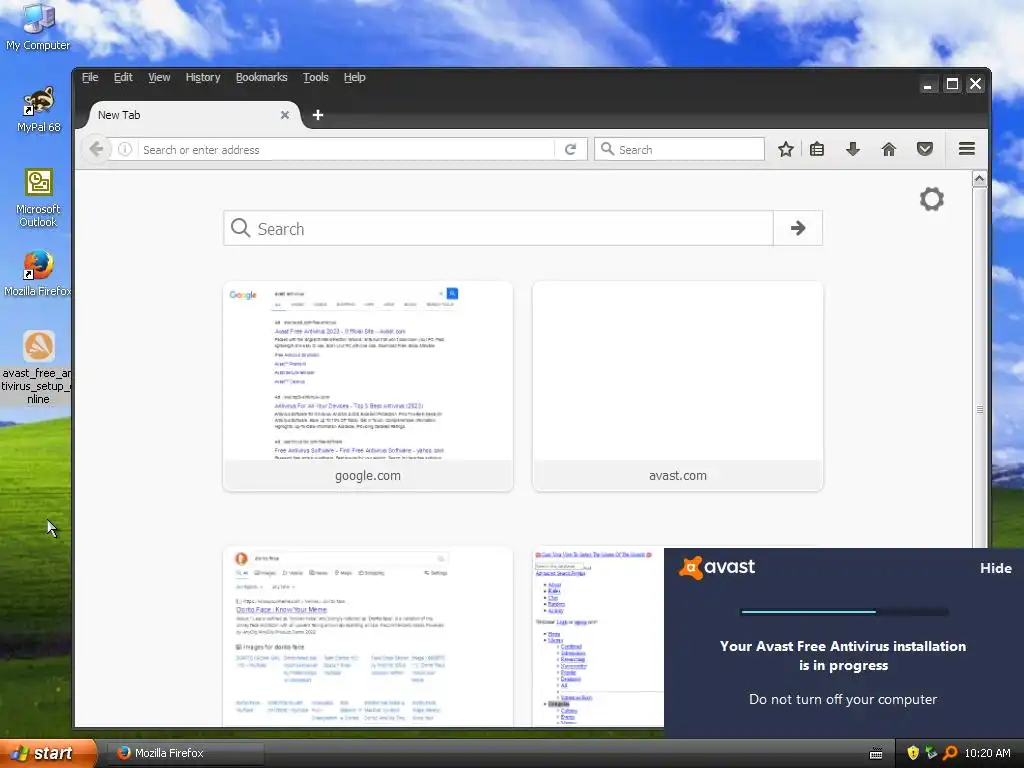Open the Downloads arrow icon
The width and height of the screenshot is (1024, 768).
point(852,150)
